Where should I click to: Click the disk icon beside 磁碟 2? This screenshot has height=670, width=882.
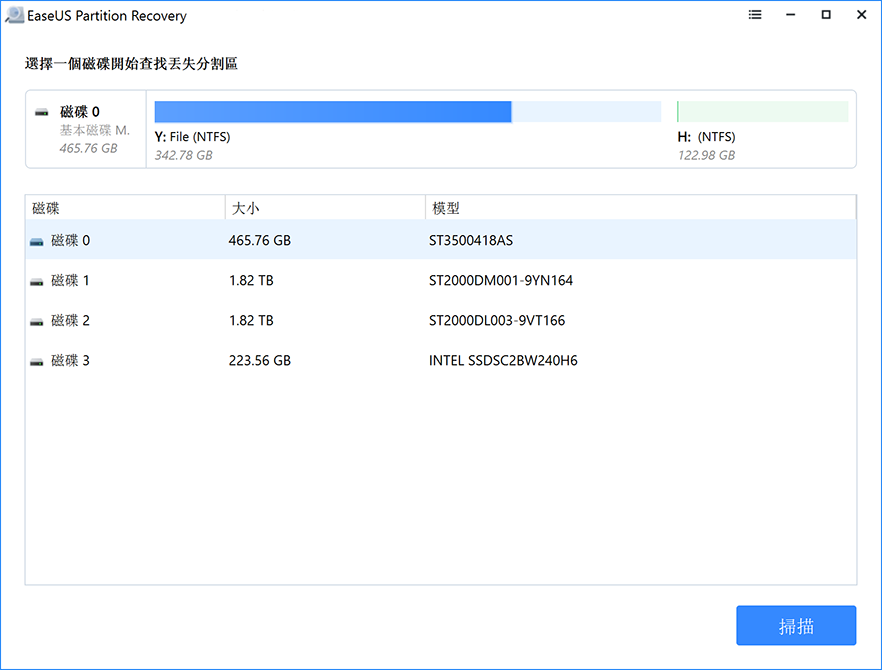(x=37, y=321)
